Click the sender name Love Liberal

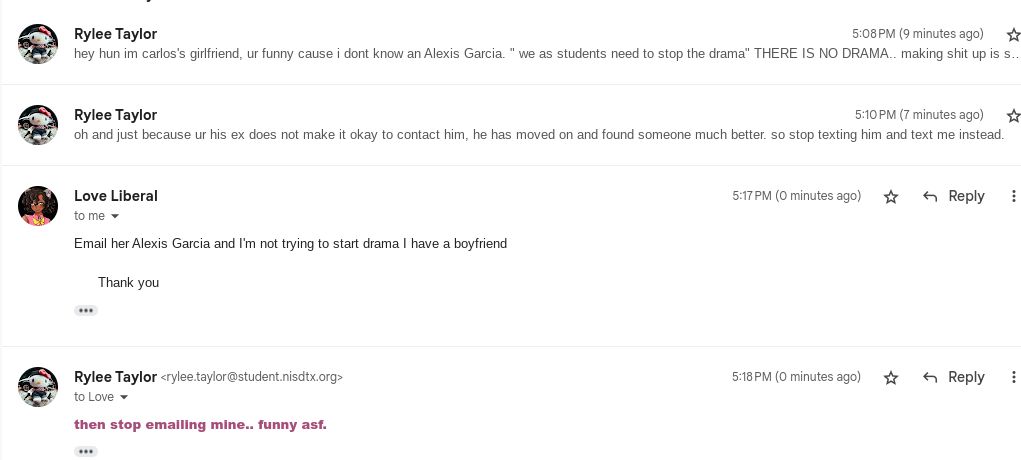tap(116, 196)
